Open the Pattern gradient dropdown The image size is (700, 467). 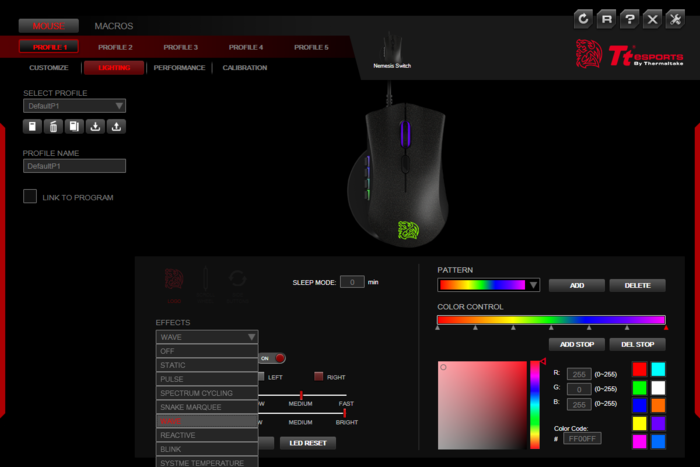point(488,285)
